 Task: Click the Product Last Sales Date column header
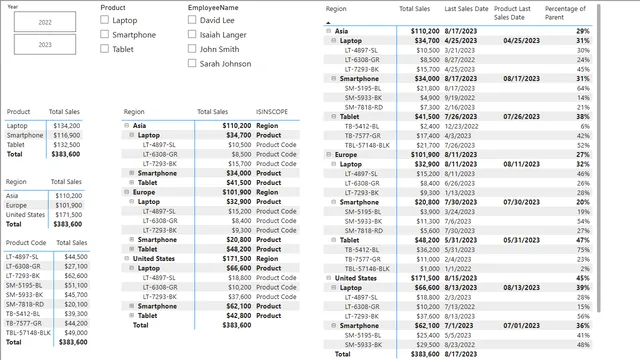(512, 13)
